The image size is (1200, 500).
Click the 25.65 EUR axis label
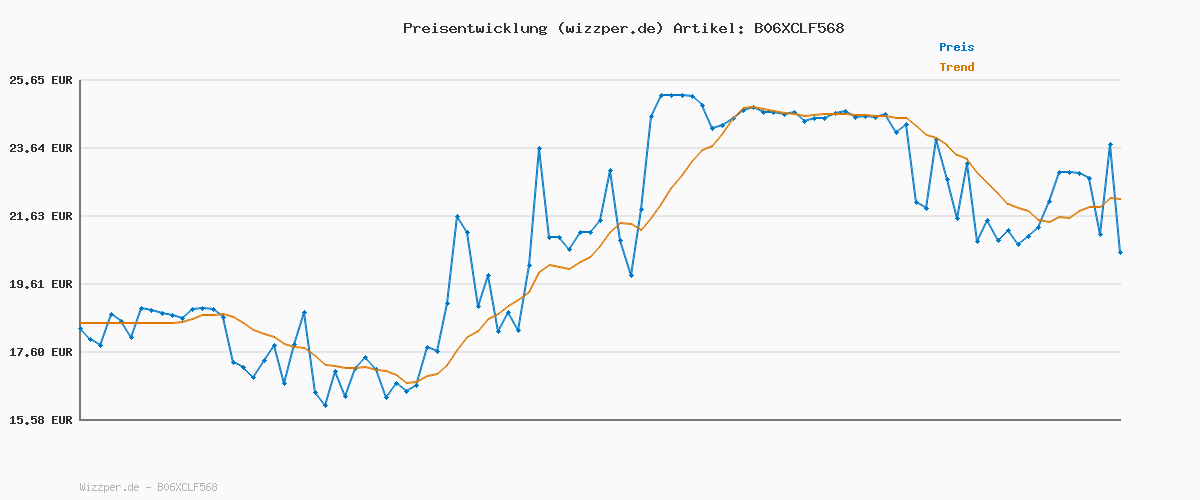(41, 80)
